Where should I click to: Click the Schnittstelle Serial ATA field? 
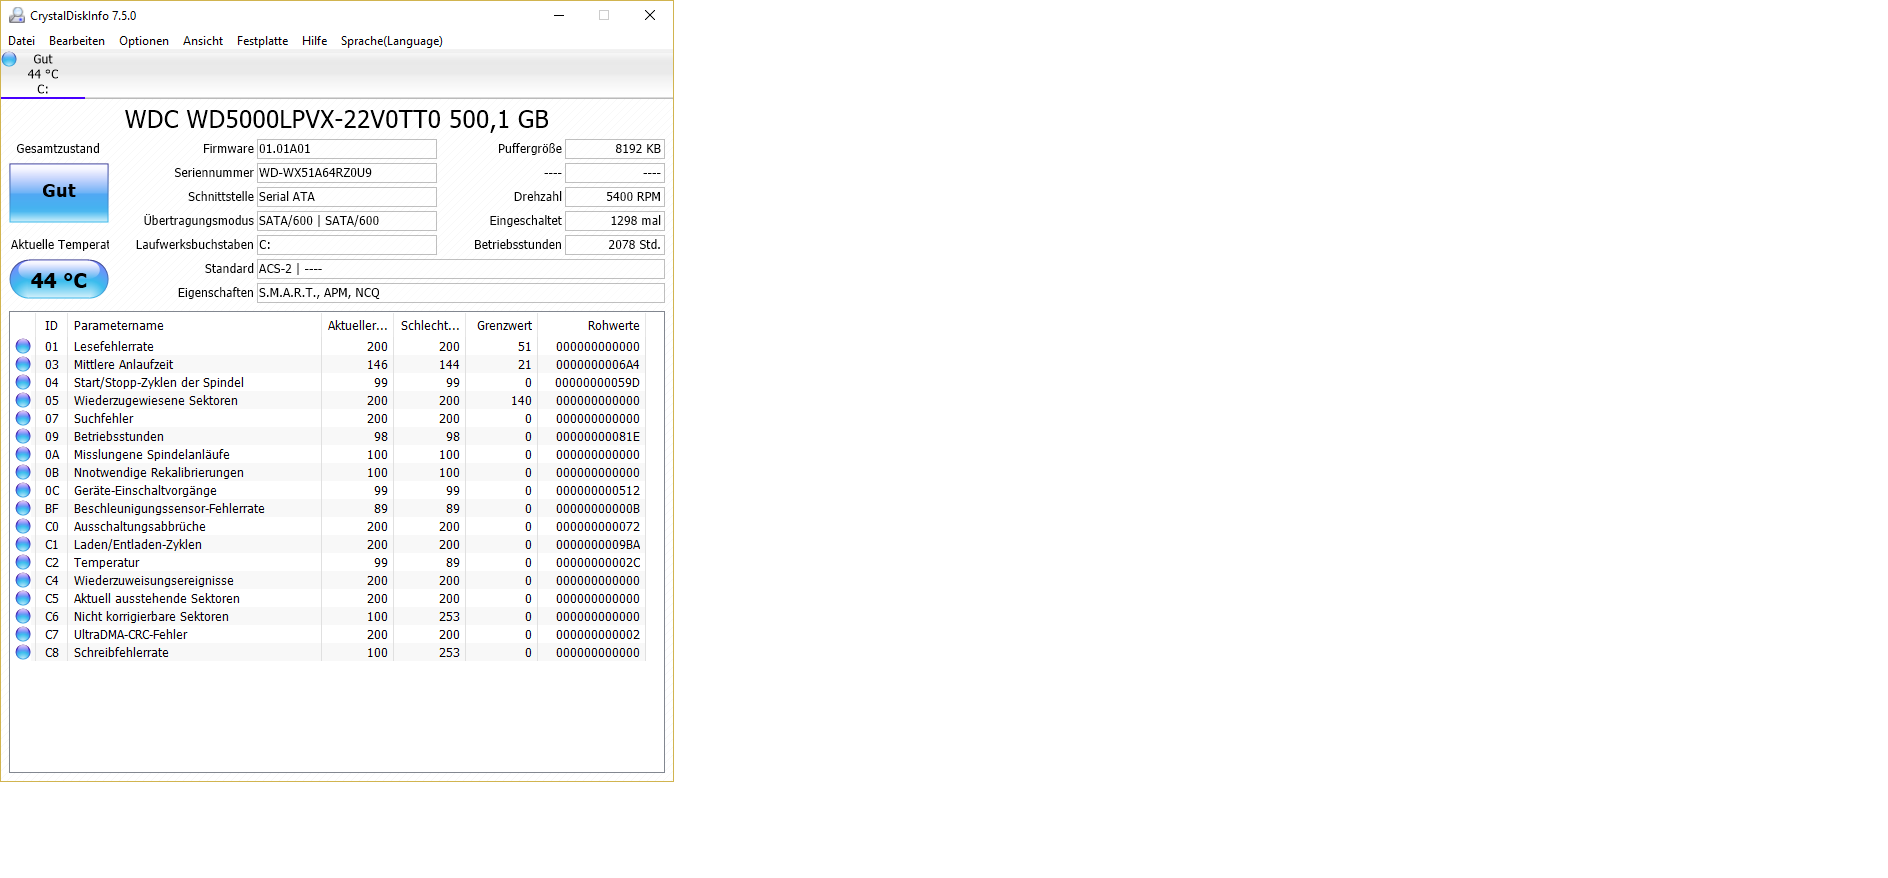click(347, 197)
